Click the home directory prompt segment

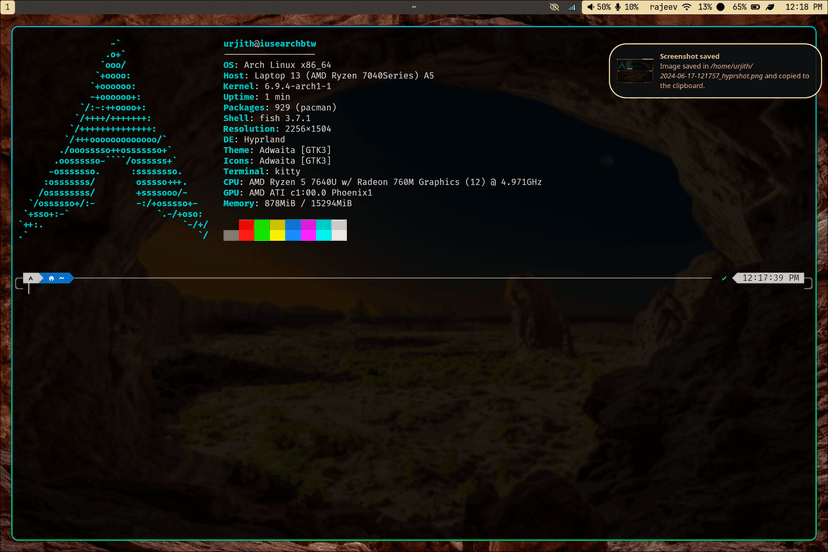(x=57, y=278)
